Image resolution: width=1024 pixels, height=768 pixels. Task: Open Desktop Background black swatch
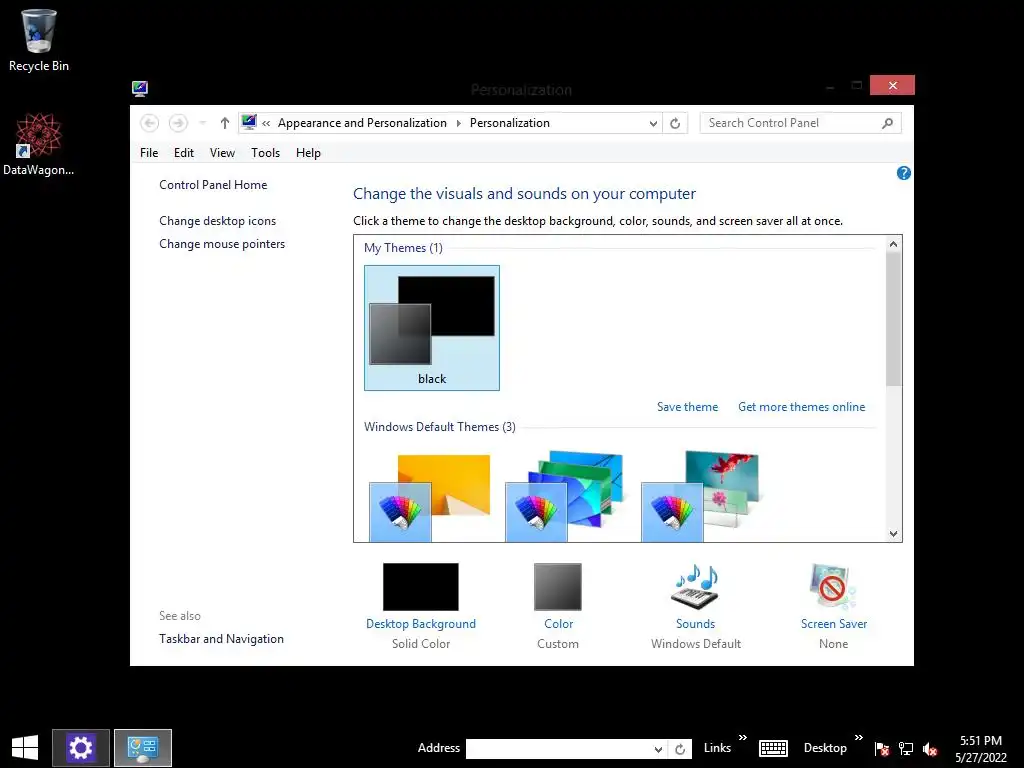point(421,586)
